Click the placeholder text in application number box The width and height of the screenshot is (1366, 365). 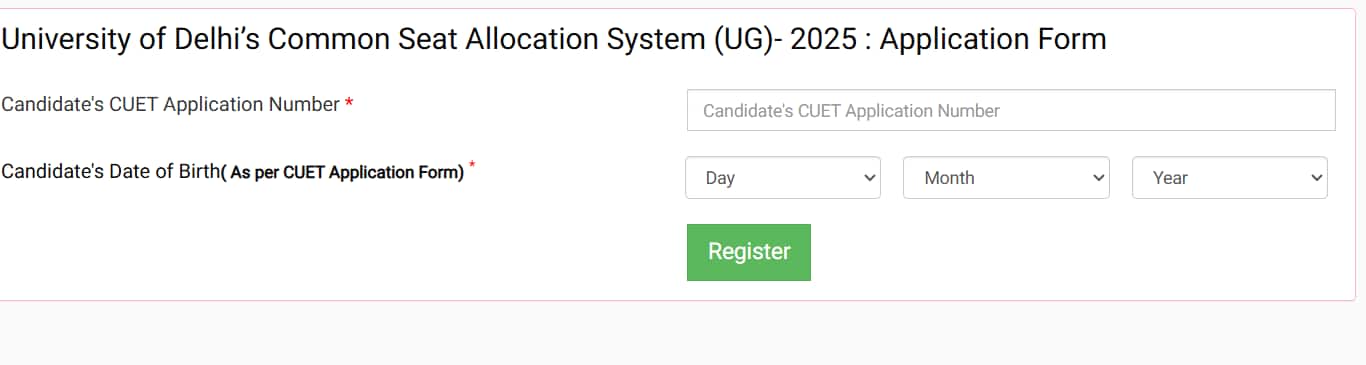(x=851, y=111)
